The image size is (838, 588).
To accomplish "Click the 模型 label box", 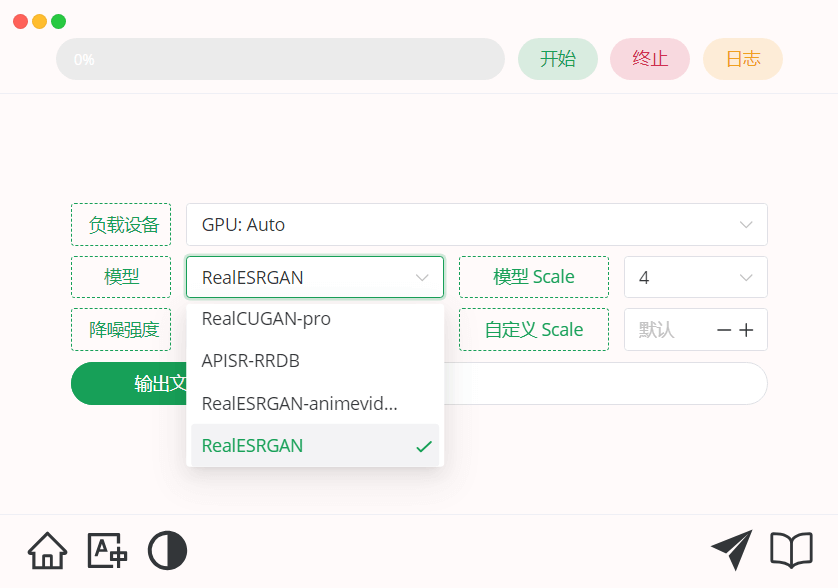I will pos(121,277).
